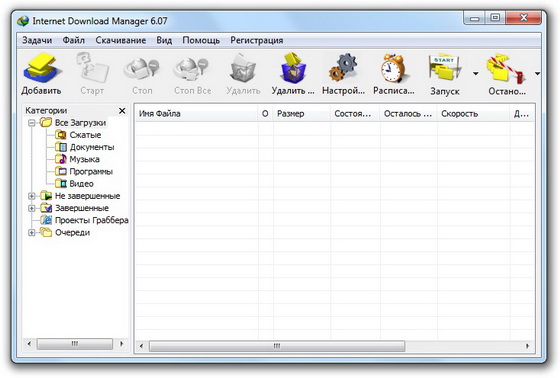
Task: Open the Расписа... alarm clock icon
Action: [x=393, y=68]
